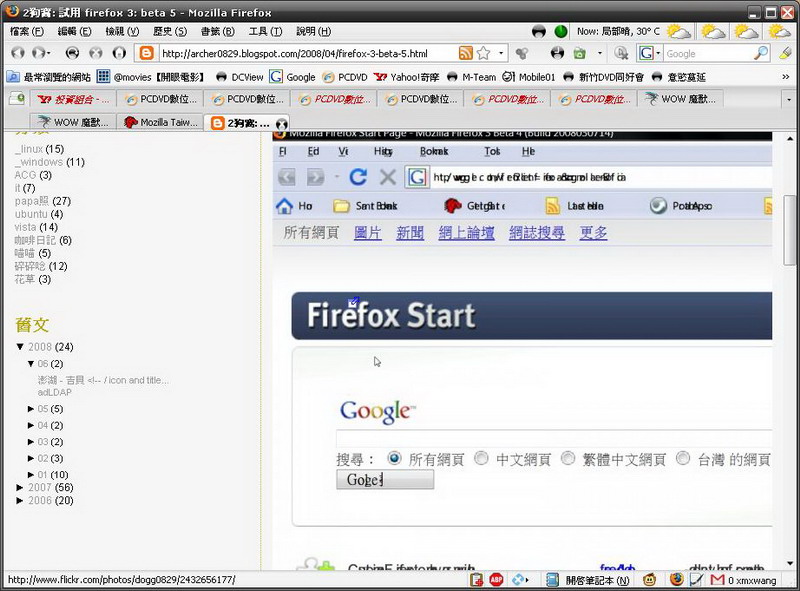Click the green circle status icon
Image resolution: width=800 pixels, height=591 pixels.
tap(561, 32)
